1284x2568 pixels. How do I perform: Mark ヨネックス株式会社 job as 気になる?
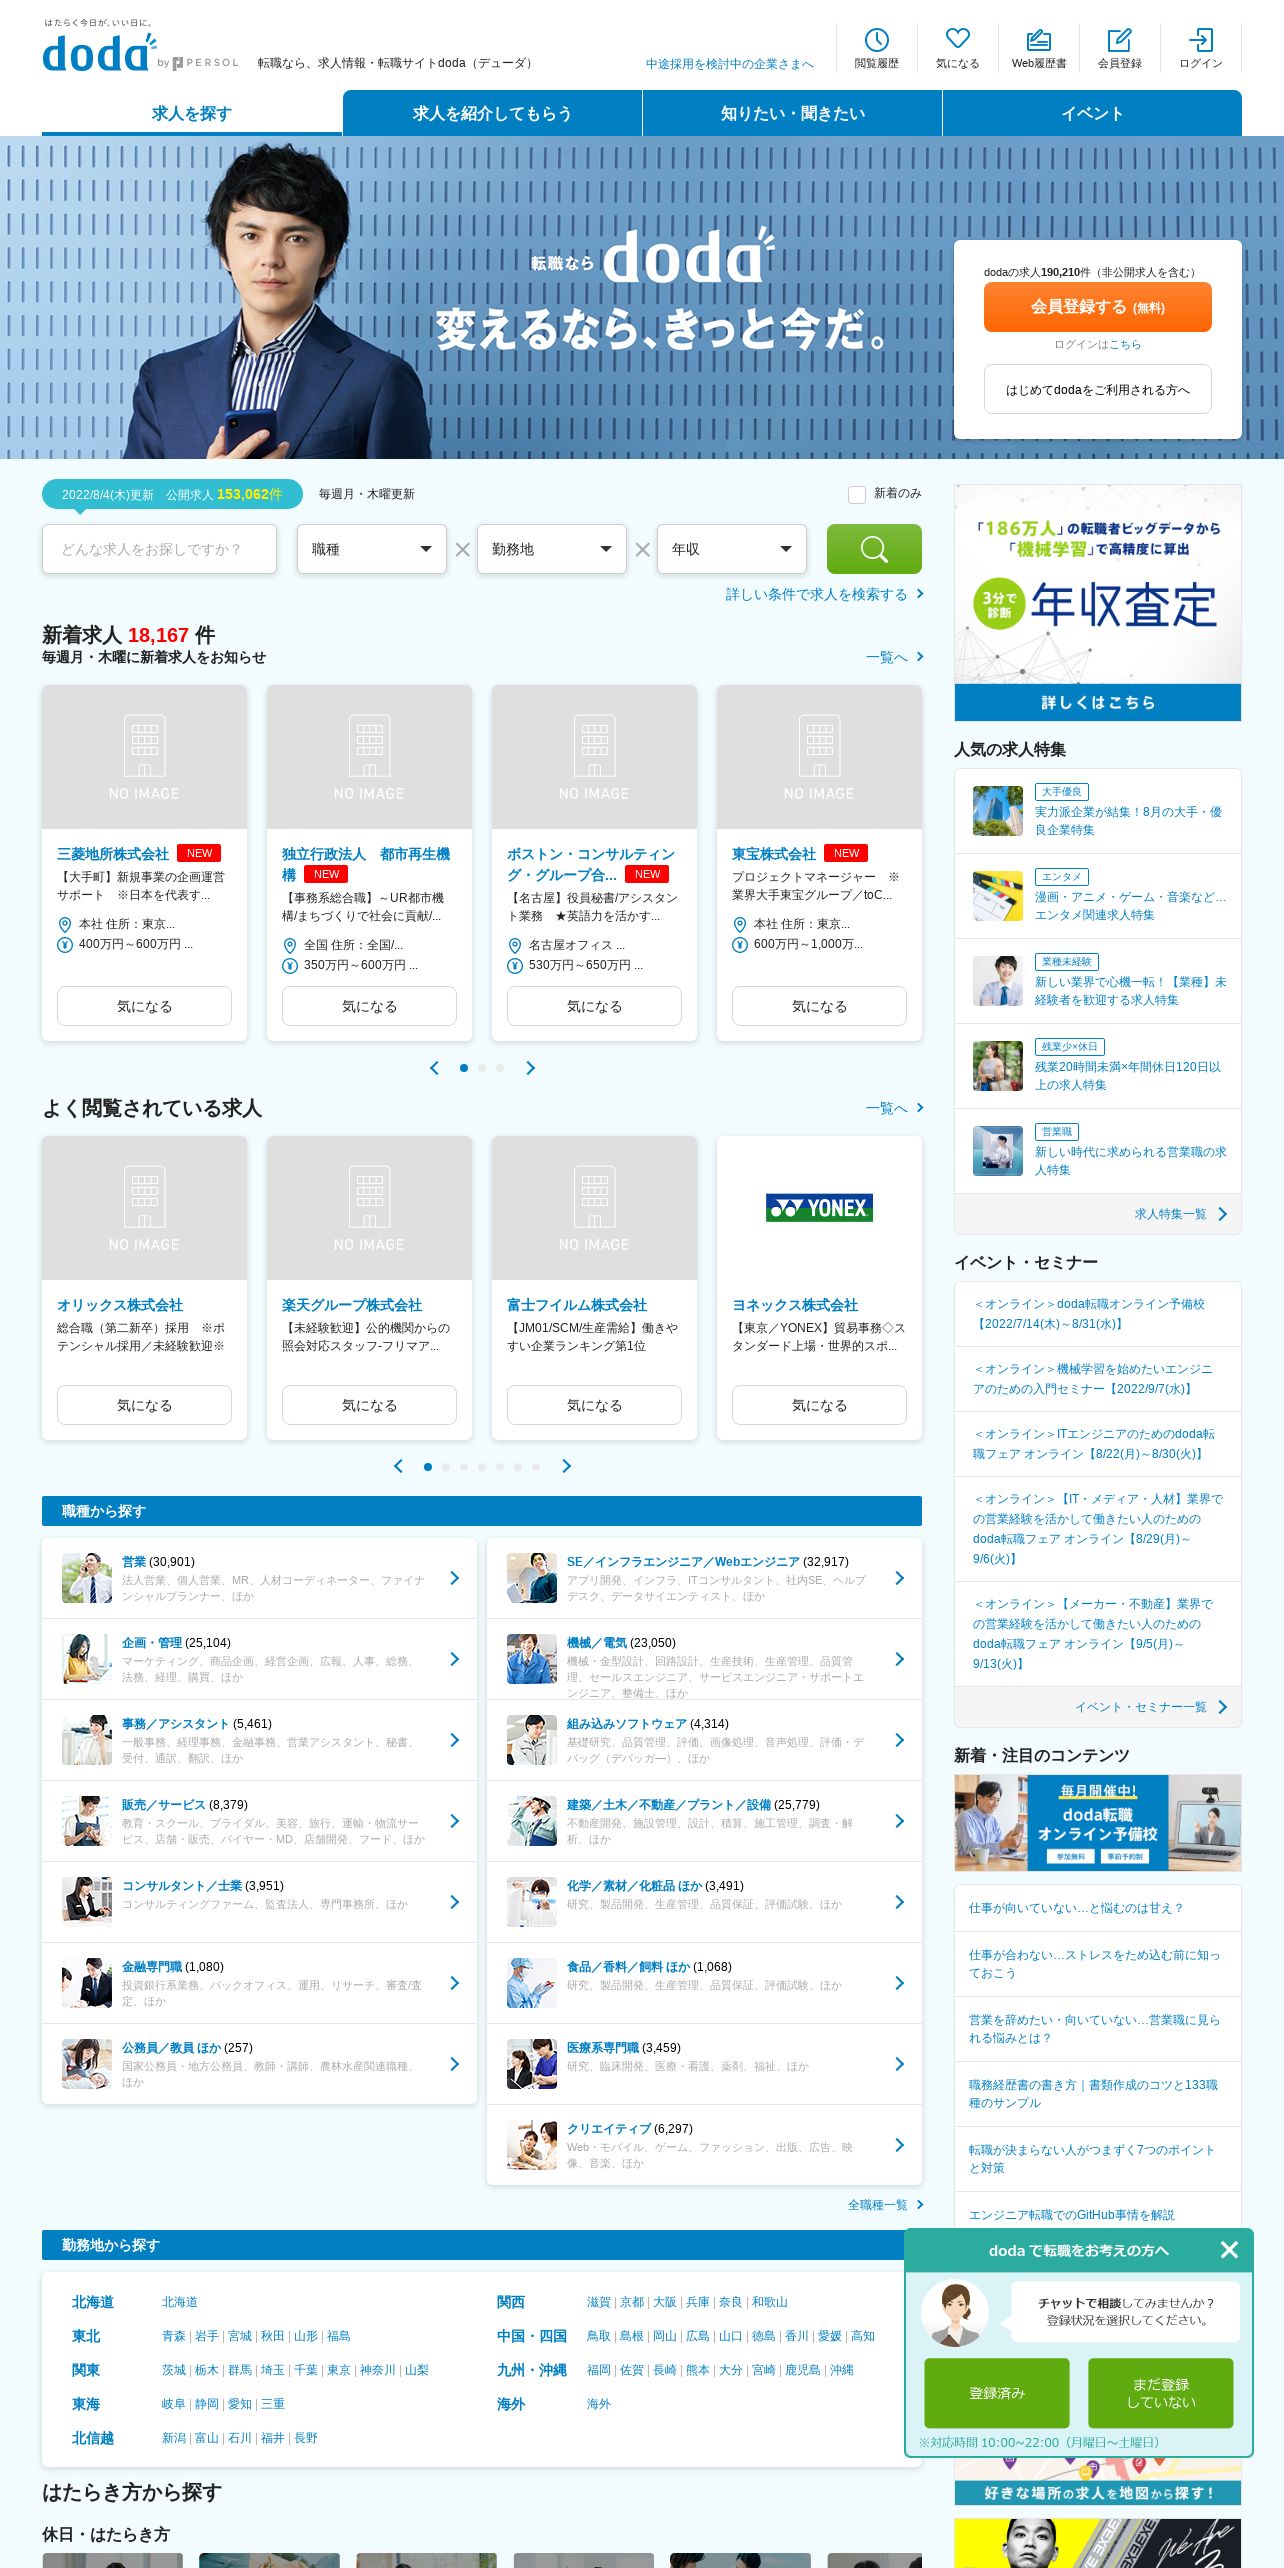819,1405
